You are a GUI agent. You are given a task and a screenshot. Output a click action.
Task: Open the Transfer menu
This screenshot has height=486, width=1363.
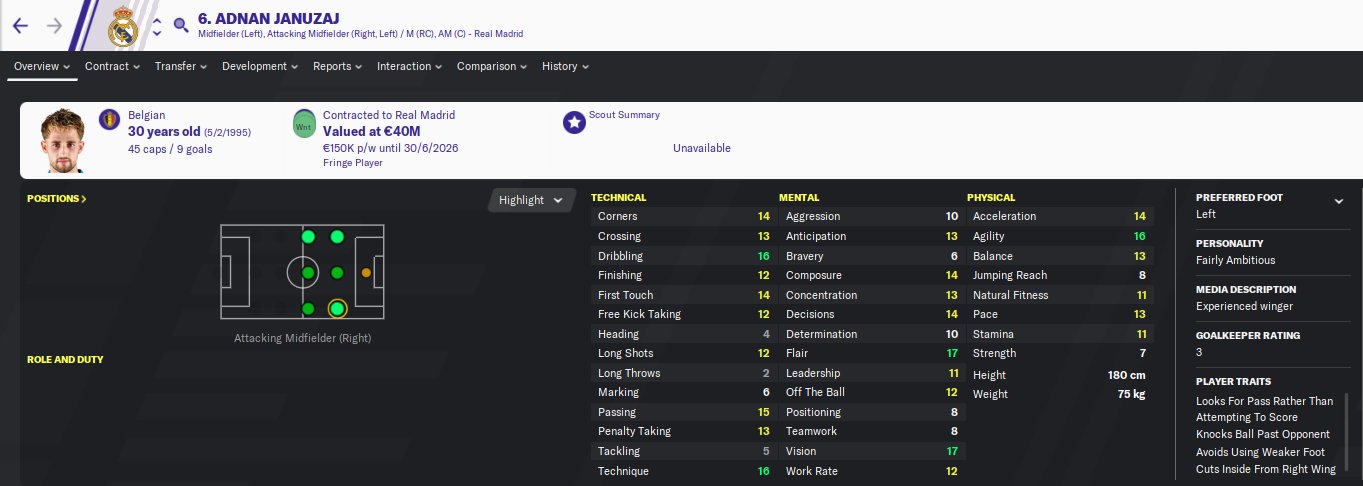tap(180, 67)
